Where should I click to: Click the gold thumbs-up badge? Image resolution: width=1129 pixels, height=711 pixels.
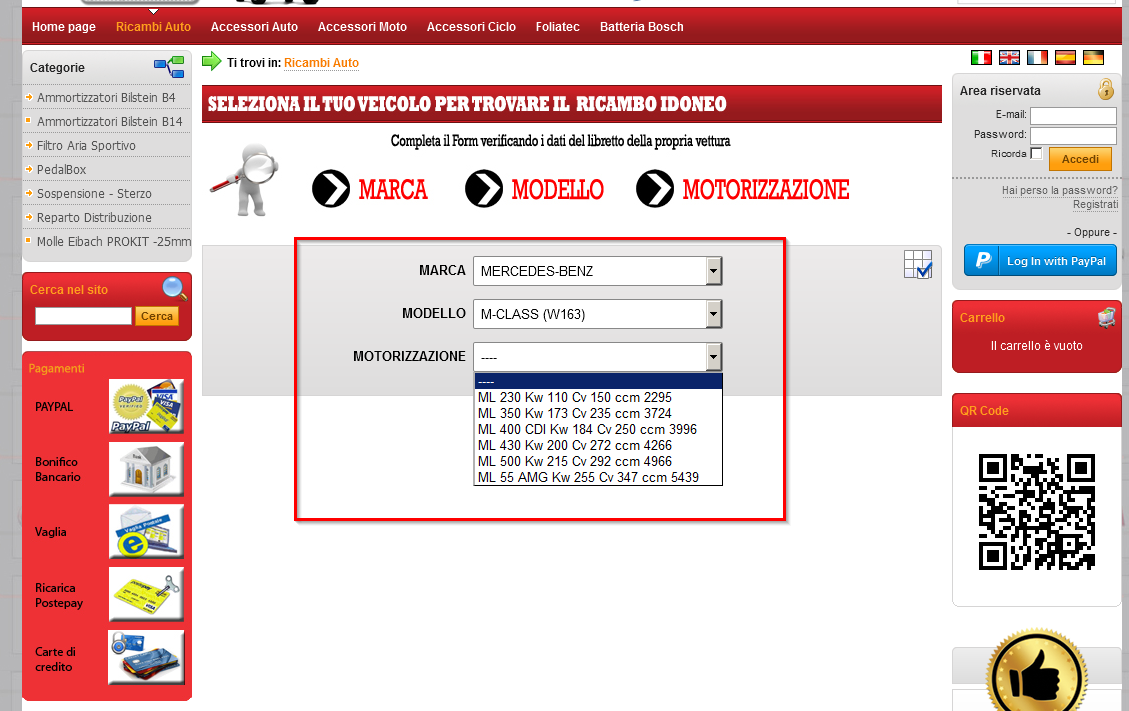pos(1037,671)
